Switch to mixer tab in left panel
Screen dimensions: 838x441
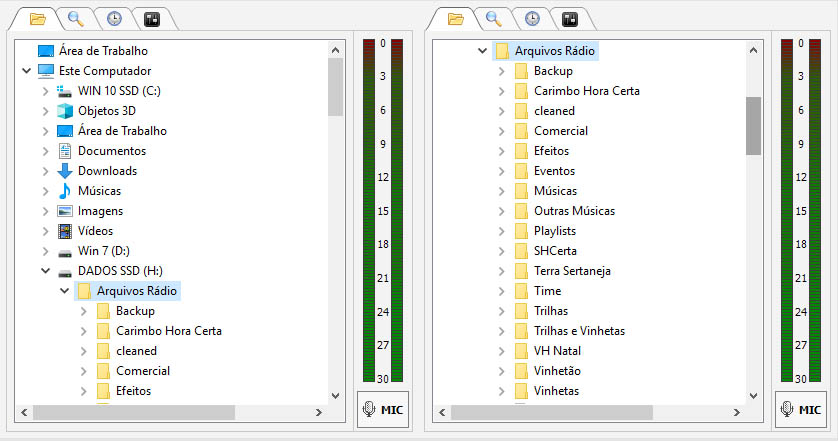[x=152, y=19]
